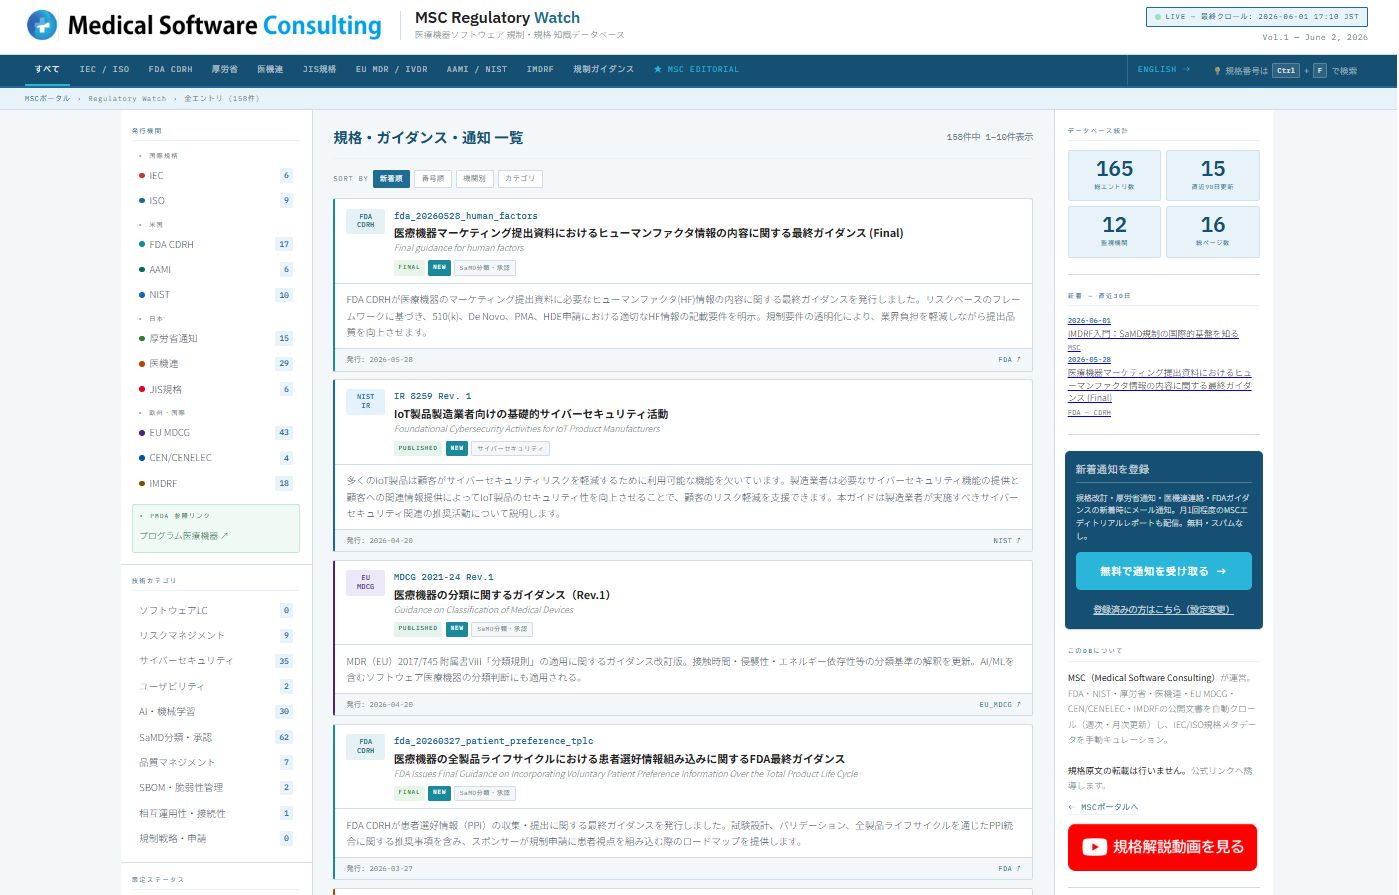1399x895 pixels.
Task: Sort entries by 機関別
Action: coord(475,179)
